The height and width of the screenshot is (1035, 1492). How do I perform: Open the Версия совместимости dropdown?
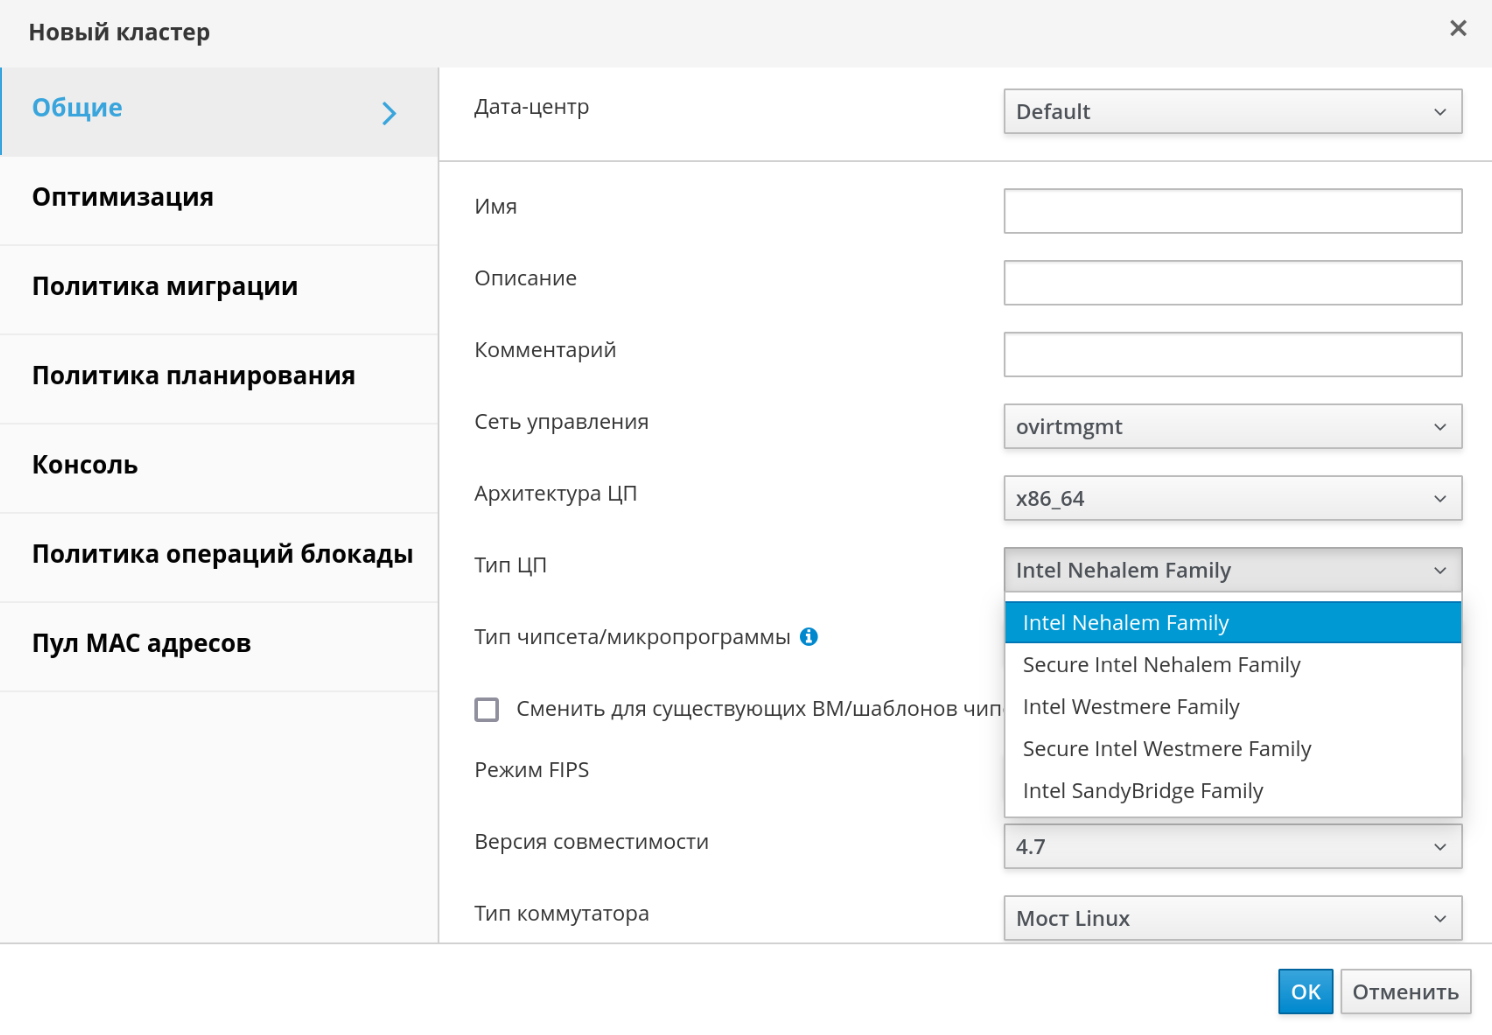(x=1232, y=847)
